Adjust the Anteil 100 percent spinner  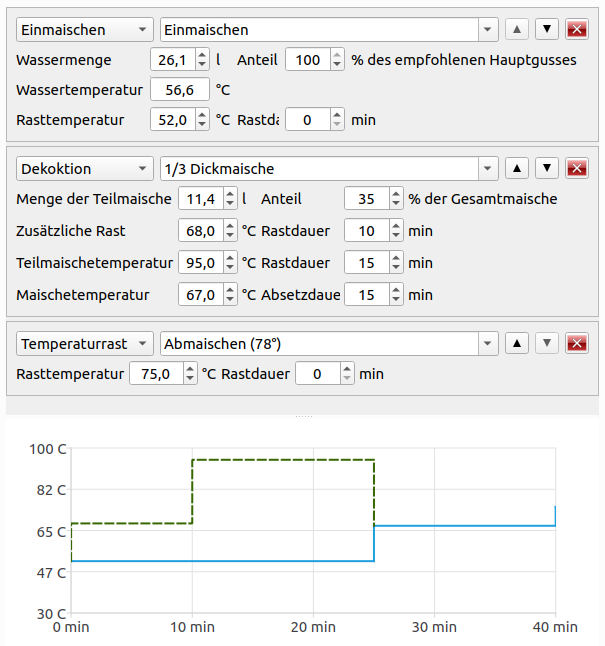click(336, 60)
